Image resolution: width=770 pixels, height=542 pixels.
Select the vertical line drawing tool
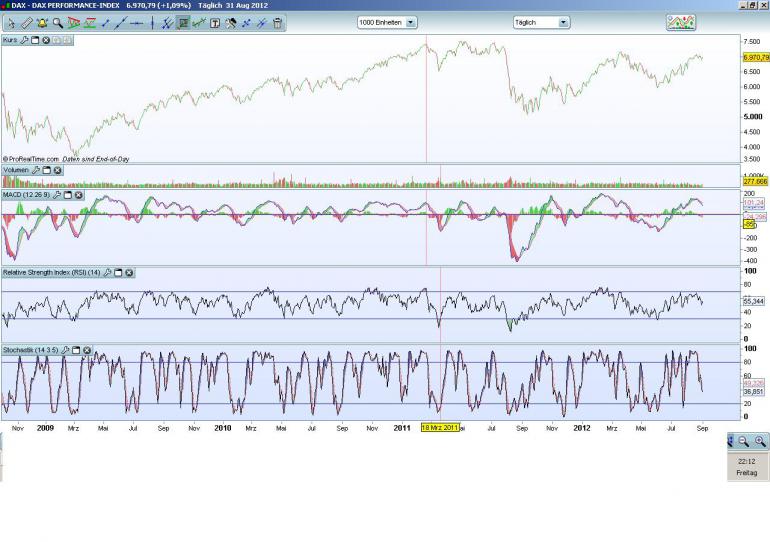[152, 23]
